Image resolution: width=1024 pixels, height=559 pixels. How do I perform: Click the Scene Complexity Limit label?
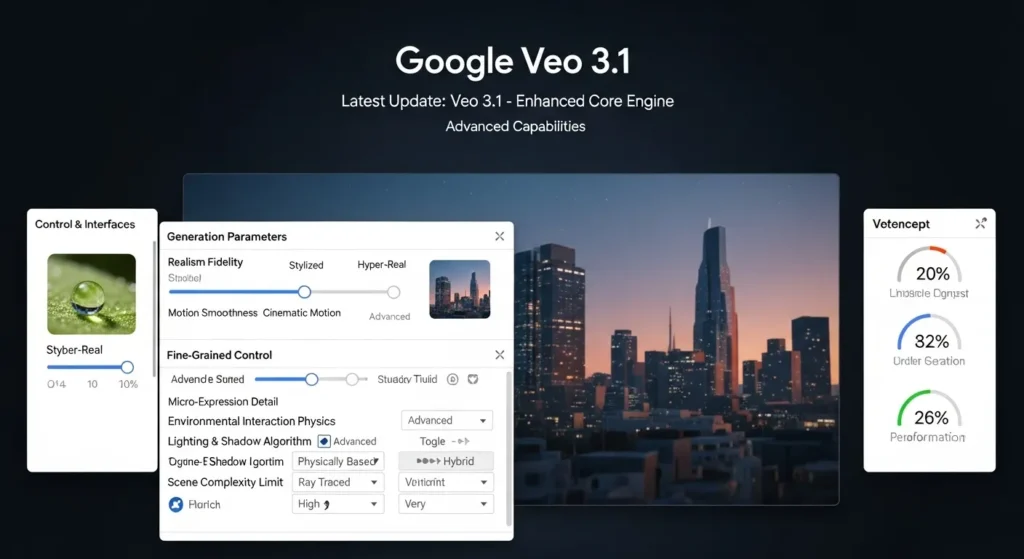(x=225, y=482)
